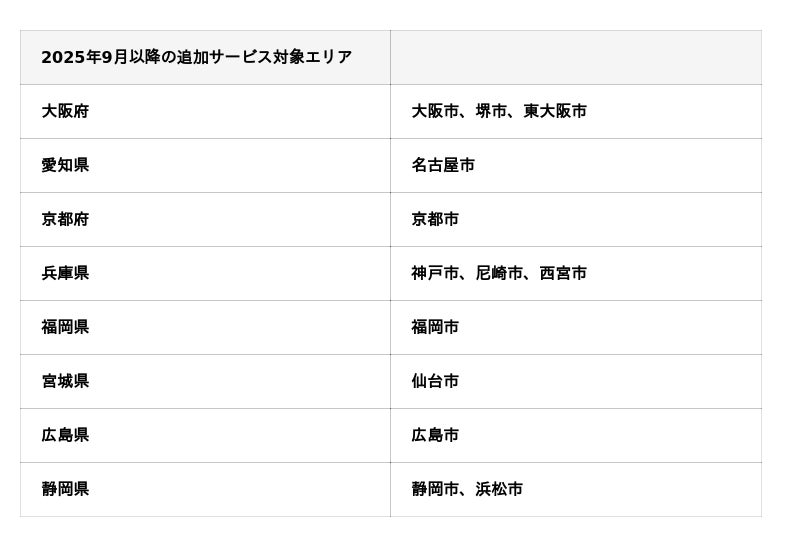Select the 尼崎市 city name

pos(499,273)
